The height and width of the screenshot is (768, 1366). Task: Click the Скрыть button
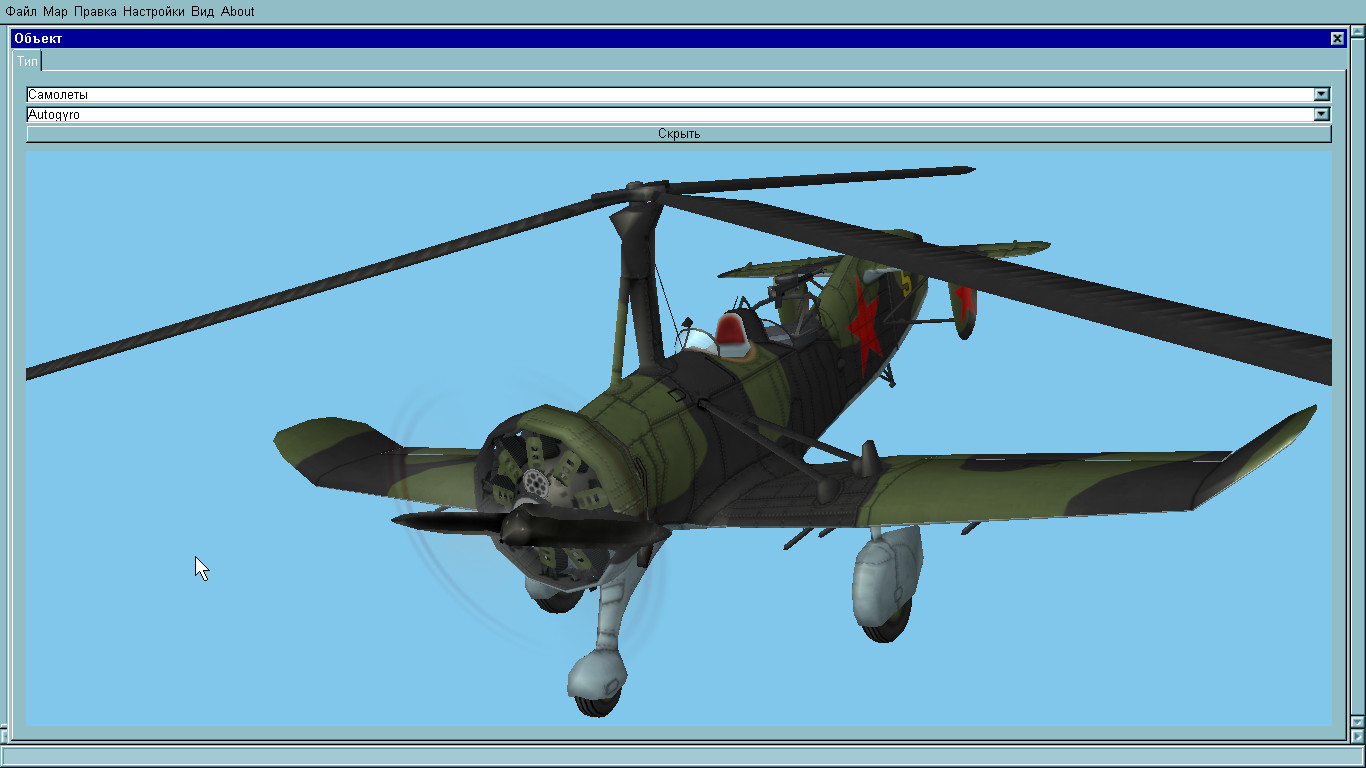[679, 134]
